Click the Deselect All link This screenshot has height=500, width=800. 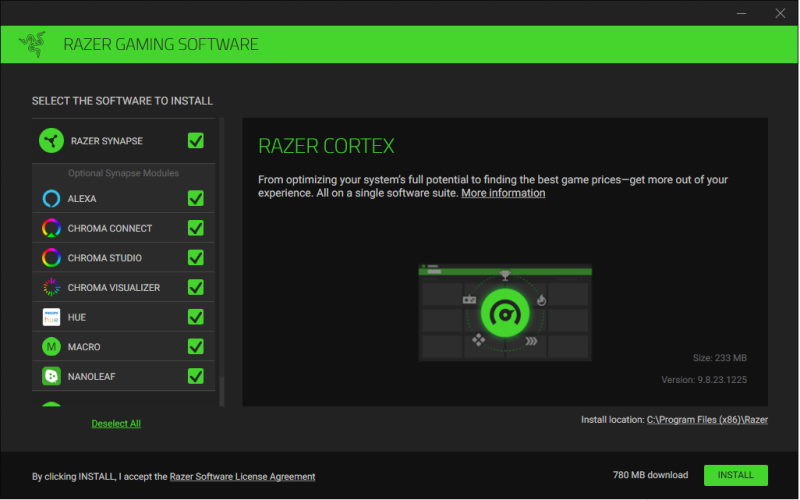coord(116,423)
